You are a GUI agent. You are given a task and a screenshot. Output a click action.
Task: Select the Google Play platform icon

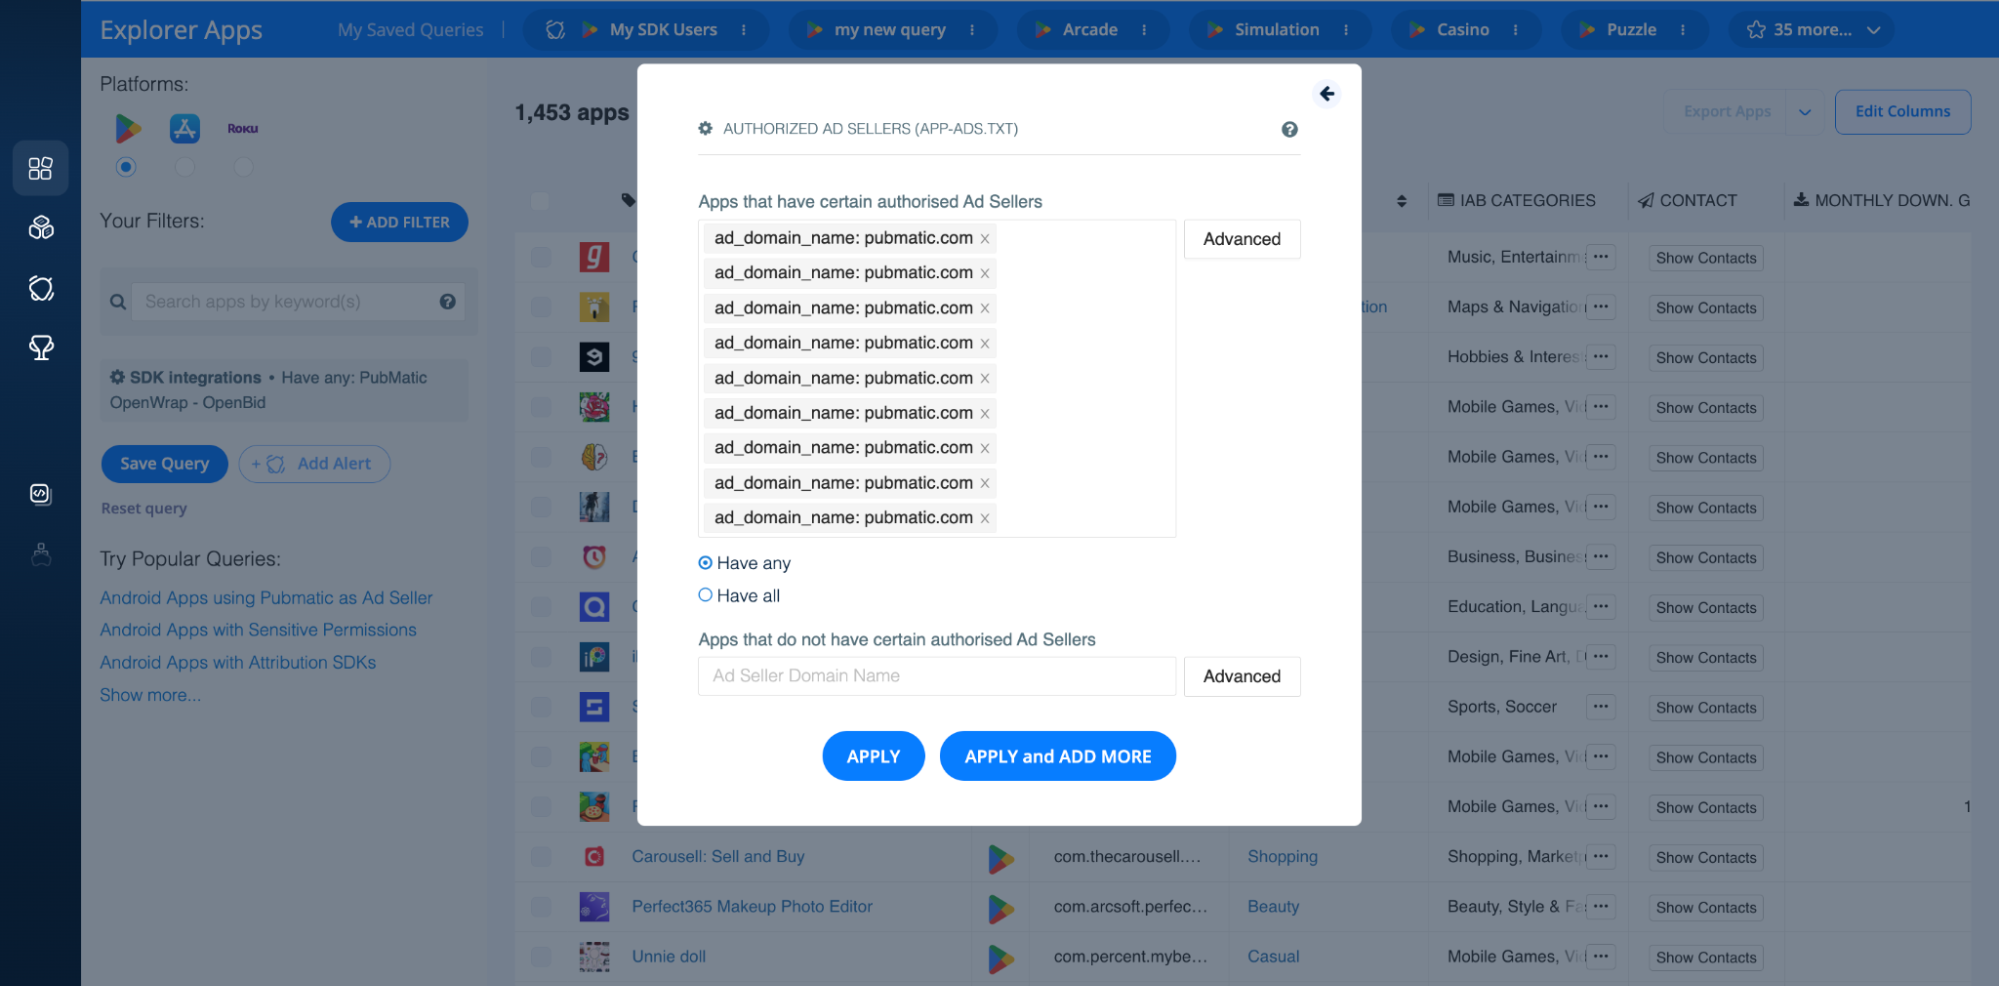[127, 128]
